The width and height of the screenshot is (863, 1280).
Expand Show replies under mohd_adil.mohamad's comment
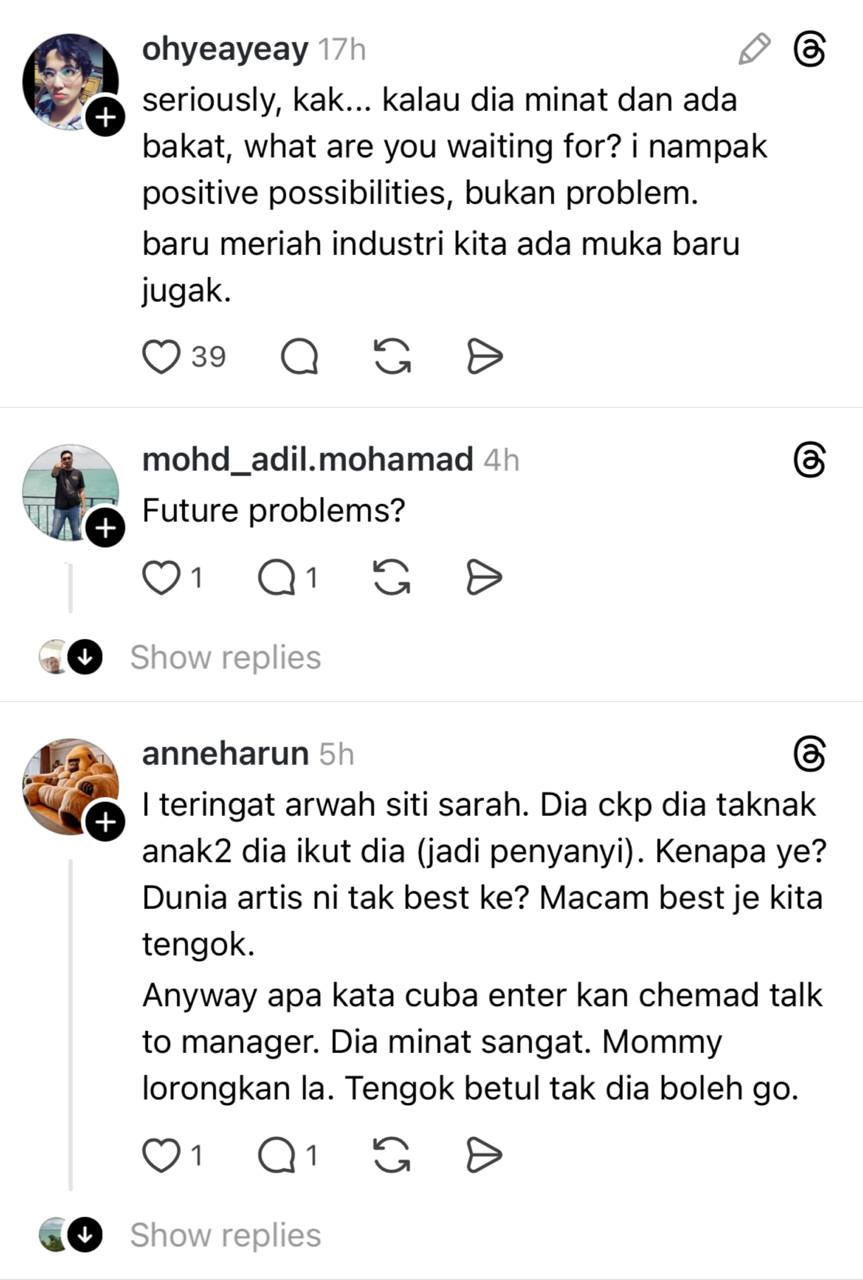pyautogui.click(x=225, y=657)
